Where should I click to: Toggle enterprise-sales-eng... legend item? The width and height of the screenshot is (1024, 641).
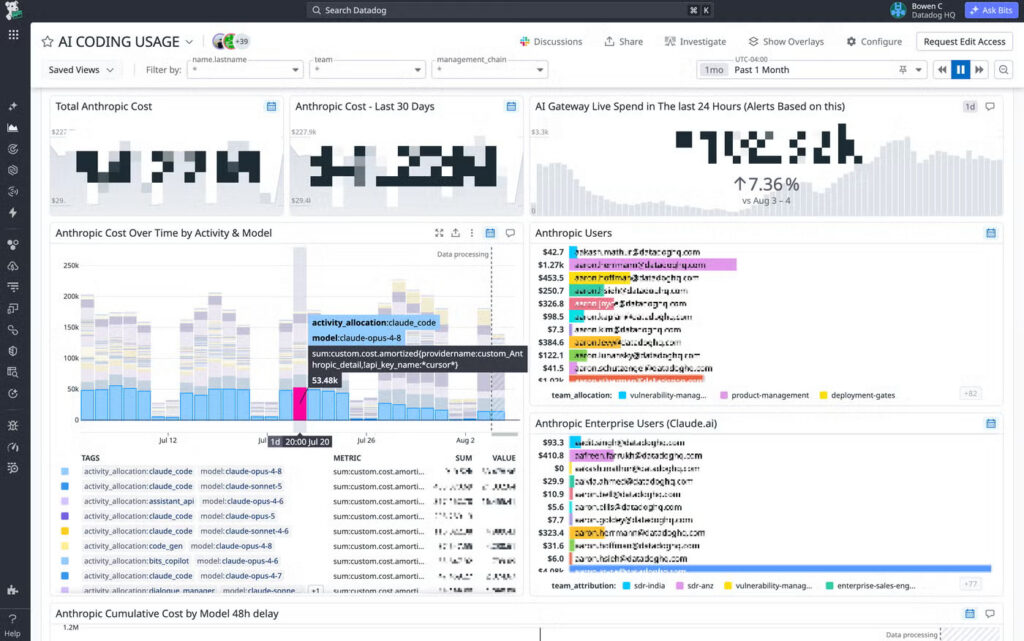(871, 586)
